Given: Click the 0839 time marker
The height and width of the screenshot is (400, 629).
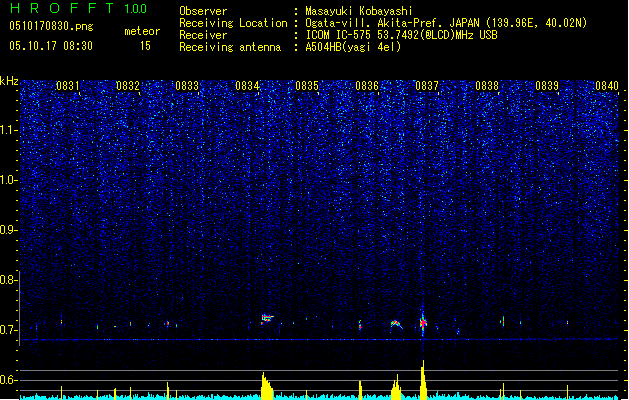Looking at the screenshot, I should coord(547,86).
